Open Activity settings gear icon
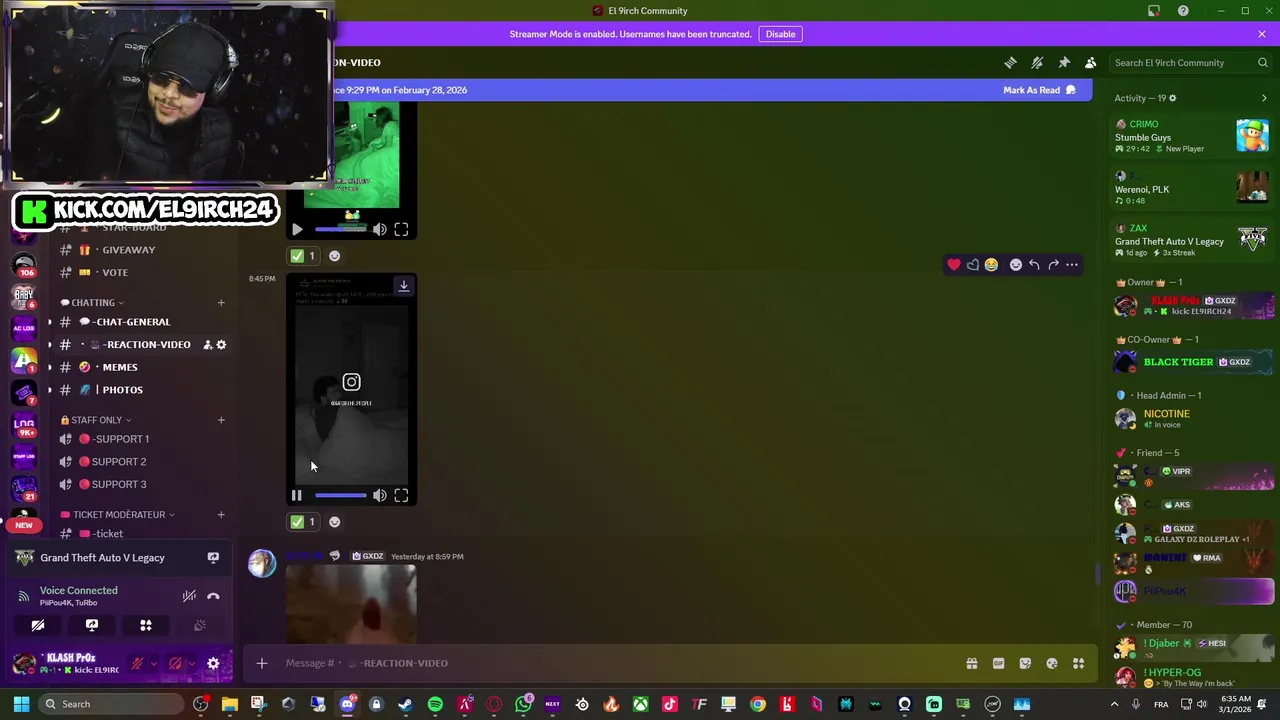1280x720 pixels. tap(1172, 98)
